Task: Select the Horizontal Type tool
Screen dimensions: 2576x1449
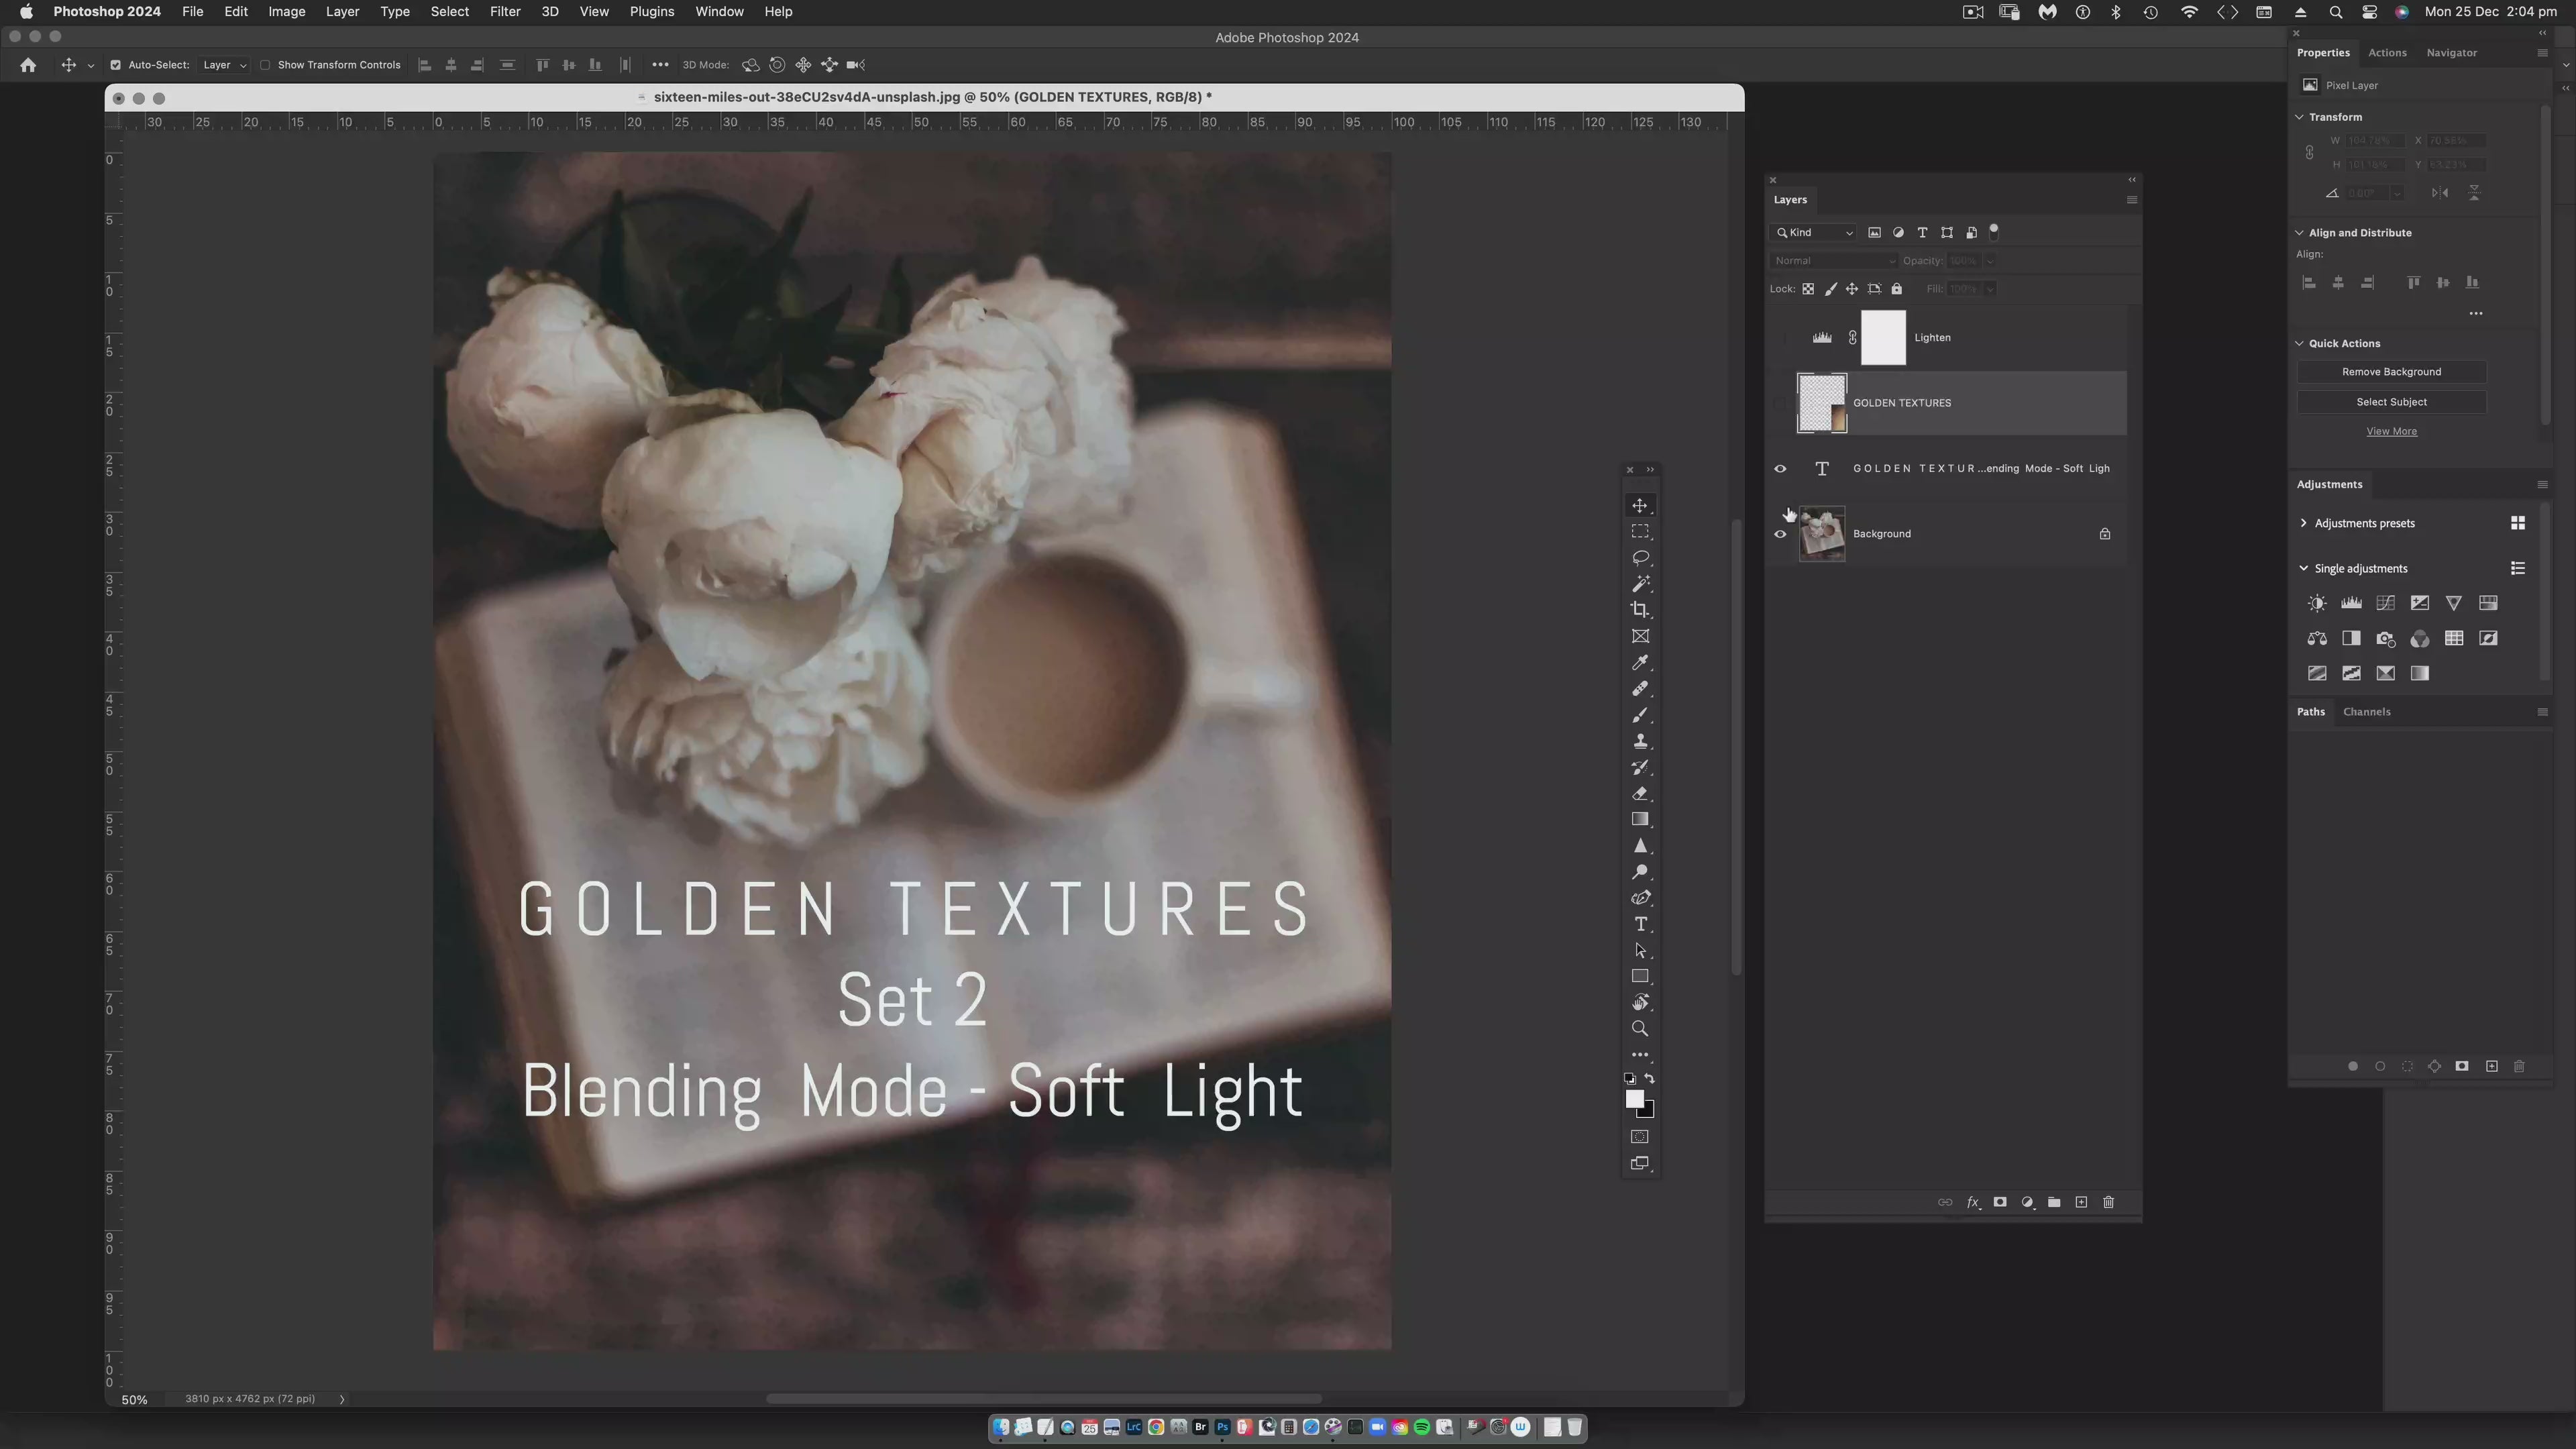Action: (1640, 924)
